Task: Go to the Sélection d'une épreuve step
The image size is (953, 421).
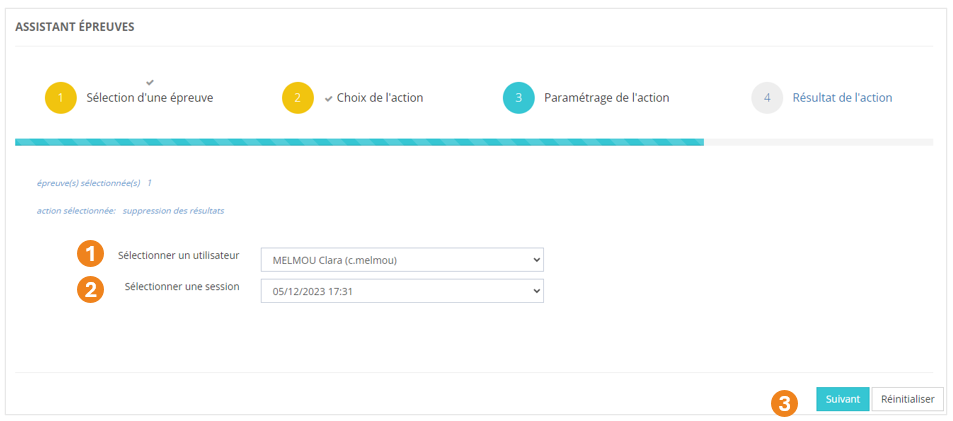Action: 150,98
